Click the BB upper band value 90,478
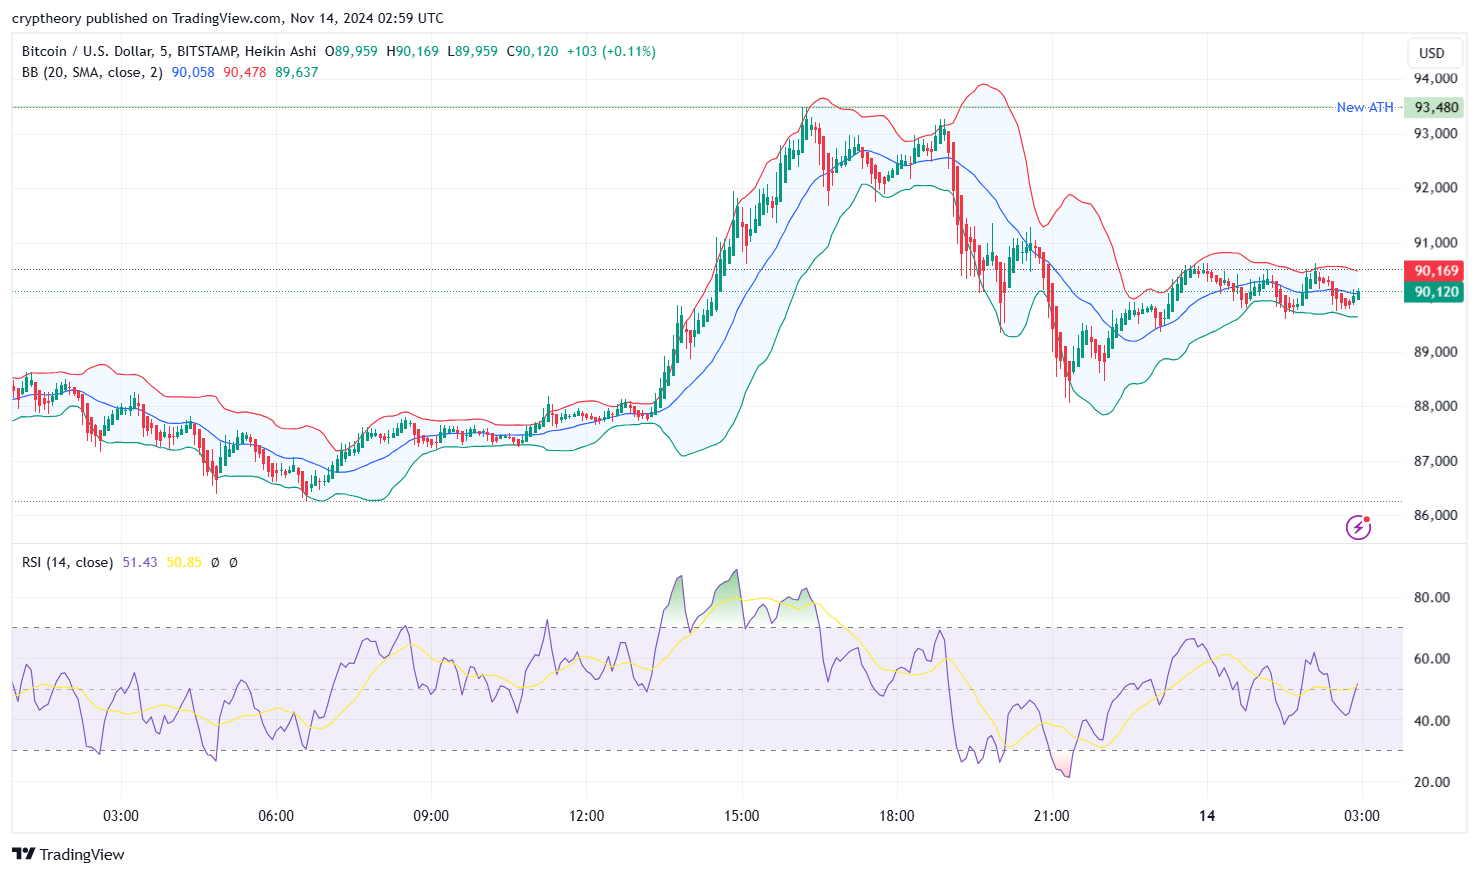The height and width of the screenshot is (875, 1479). pos(245,72)
